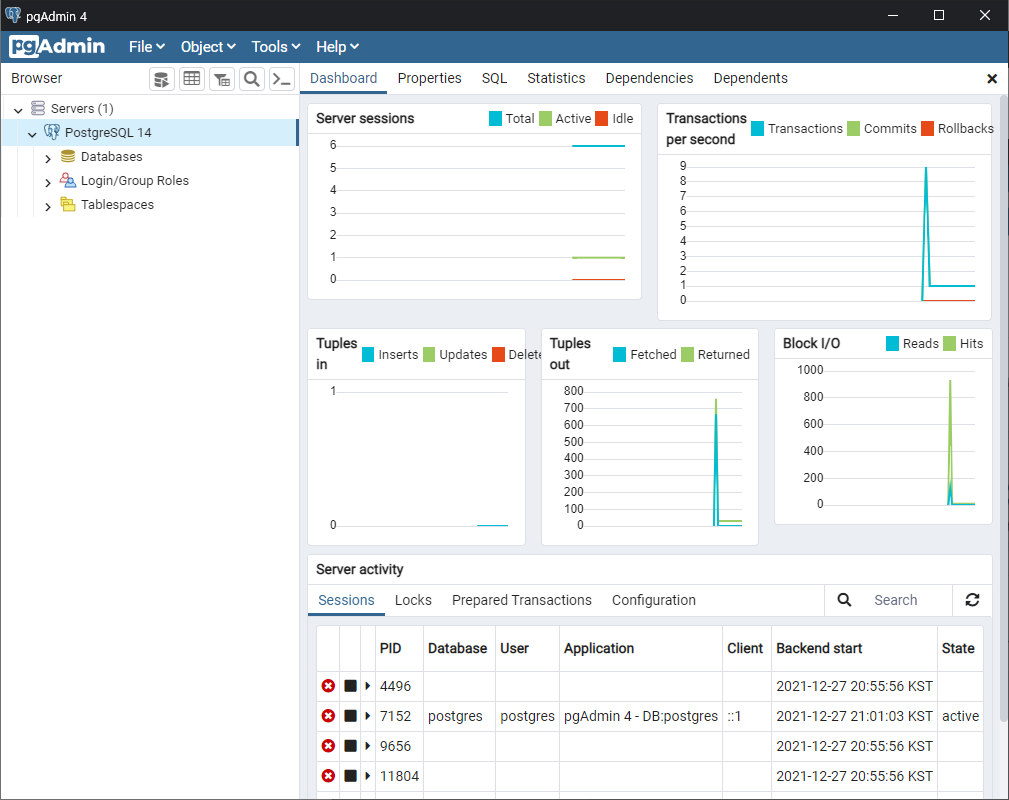Click the Query Tool database icon in Browser toolbar
The width and height of the screenshot is (1009, 800).
tap(162, 79)
